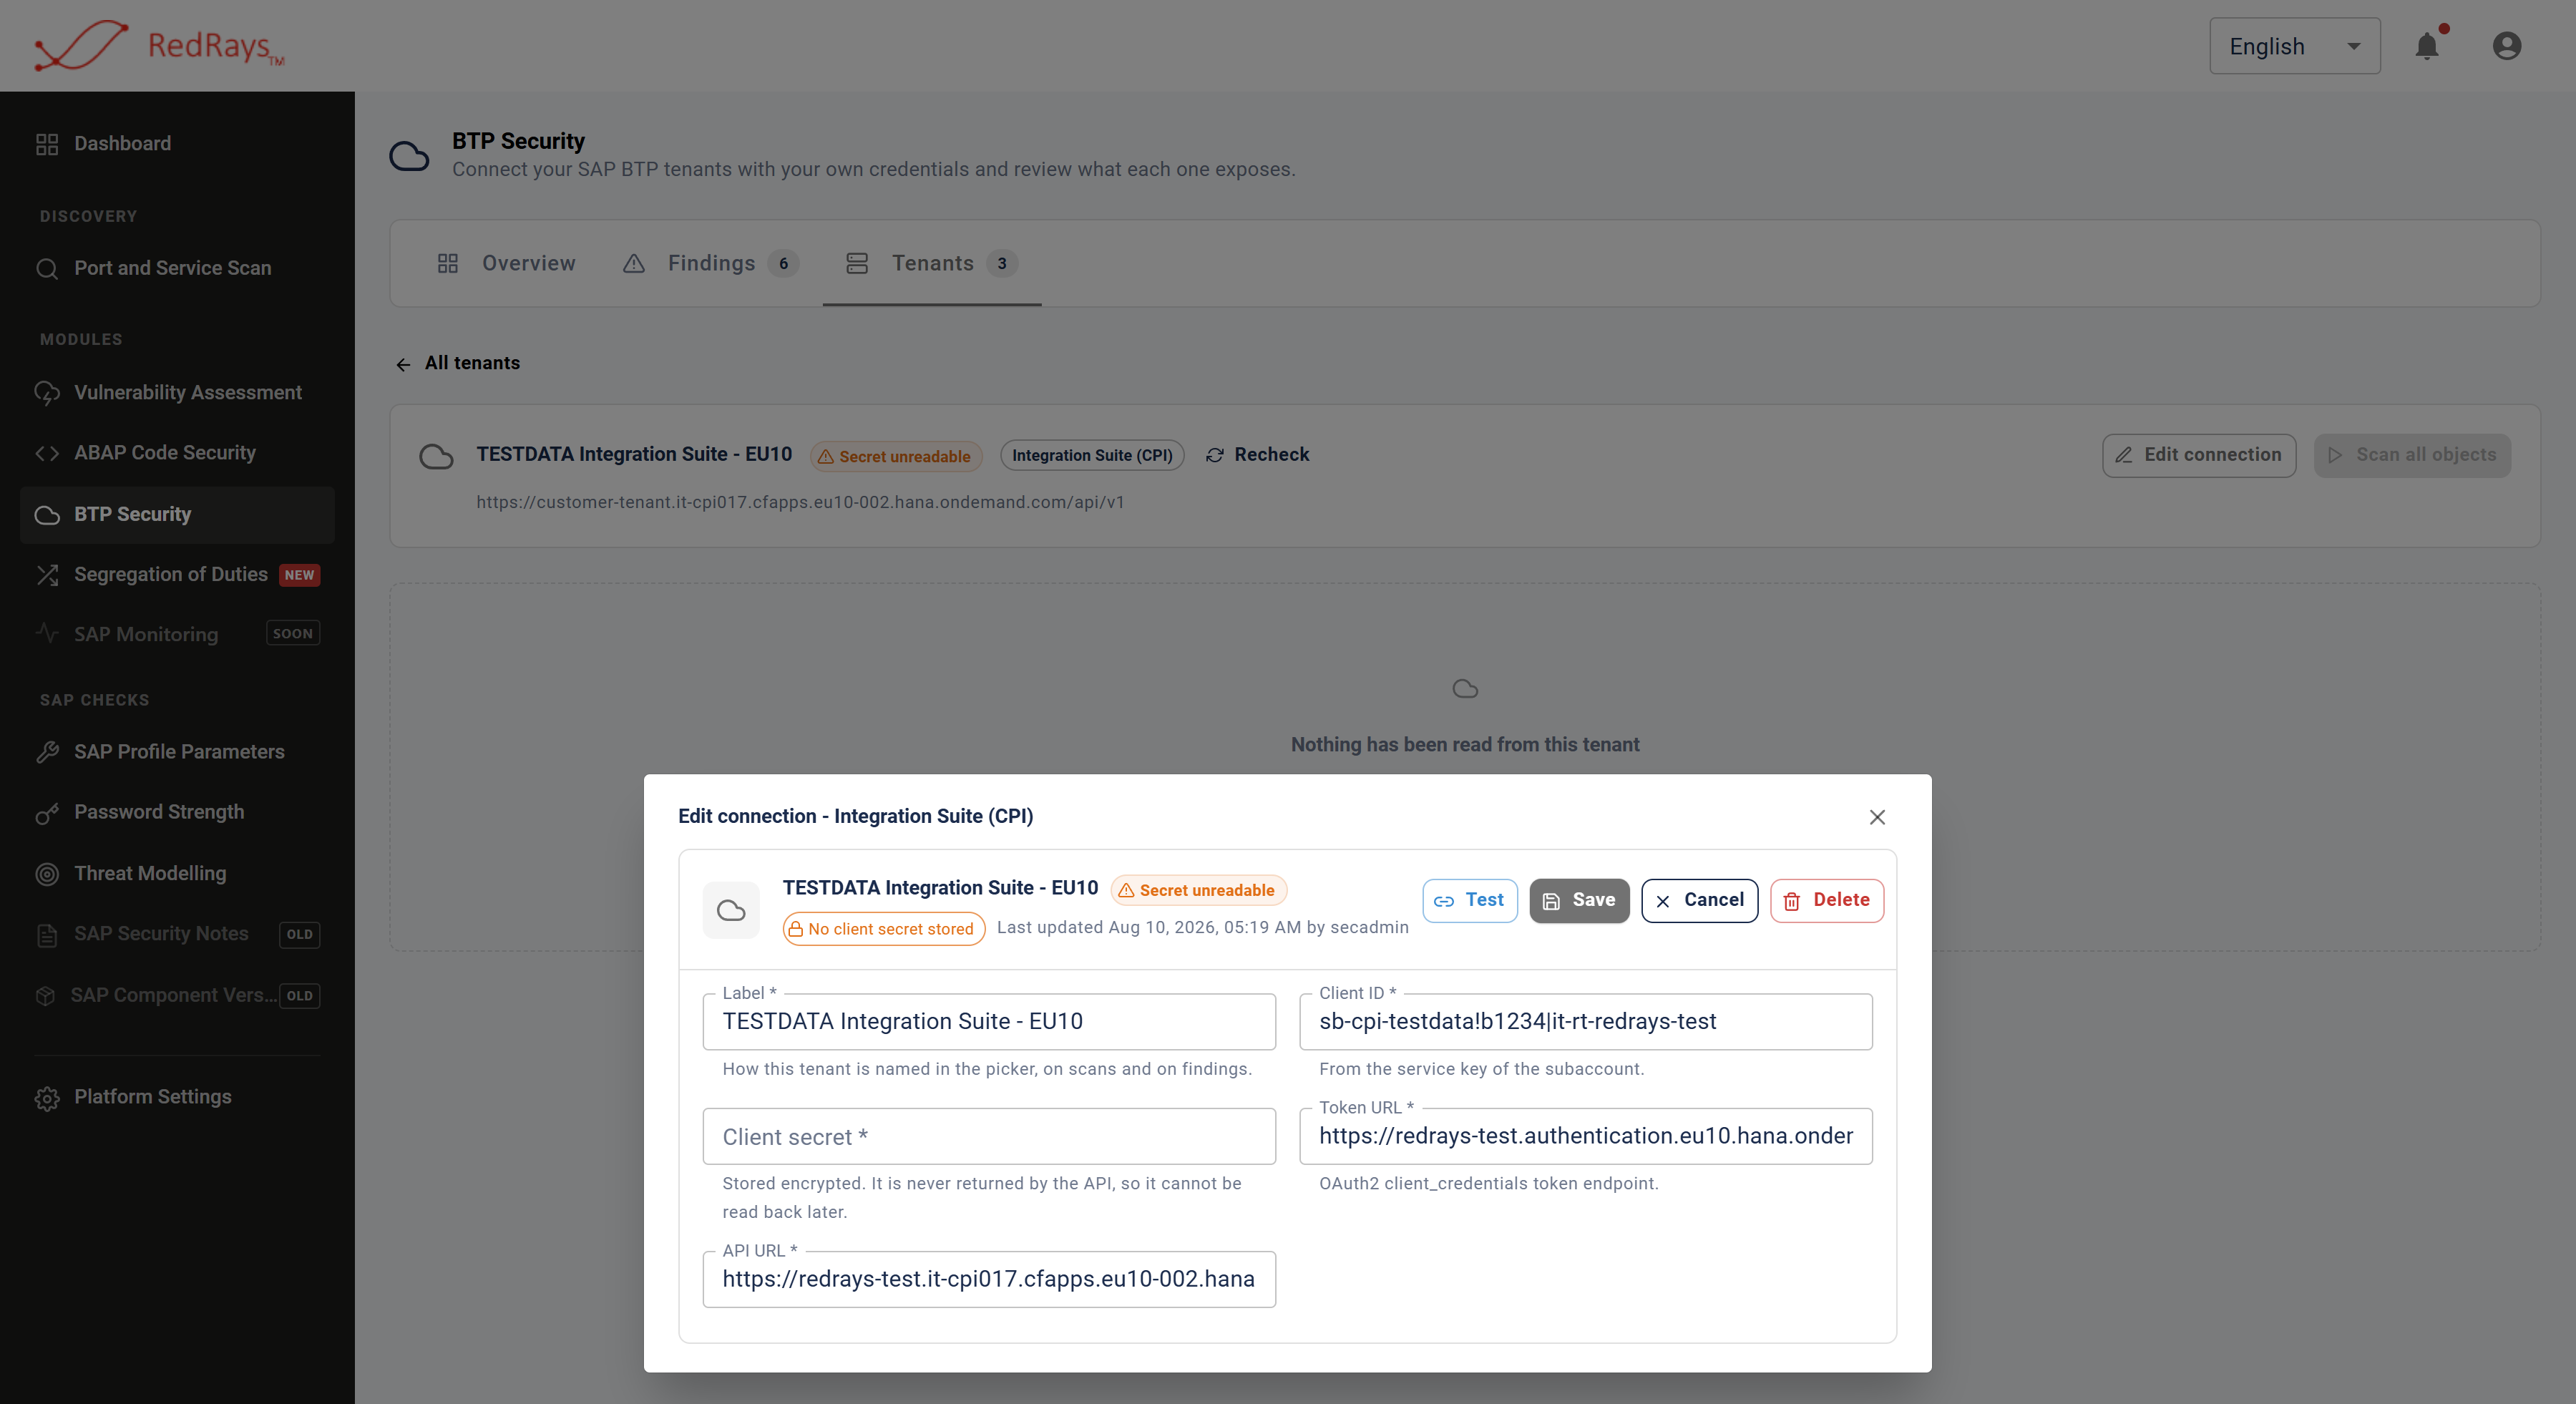Image resolution: width=2576 pixels, height=1404 pixels.
Task: Save the connection changes
Action: 1579,900
